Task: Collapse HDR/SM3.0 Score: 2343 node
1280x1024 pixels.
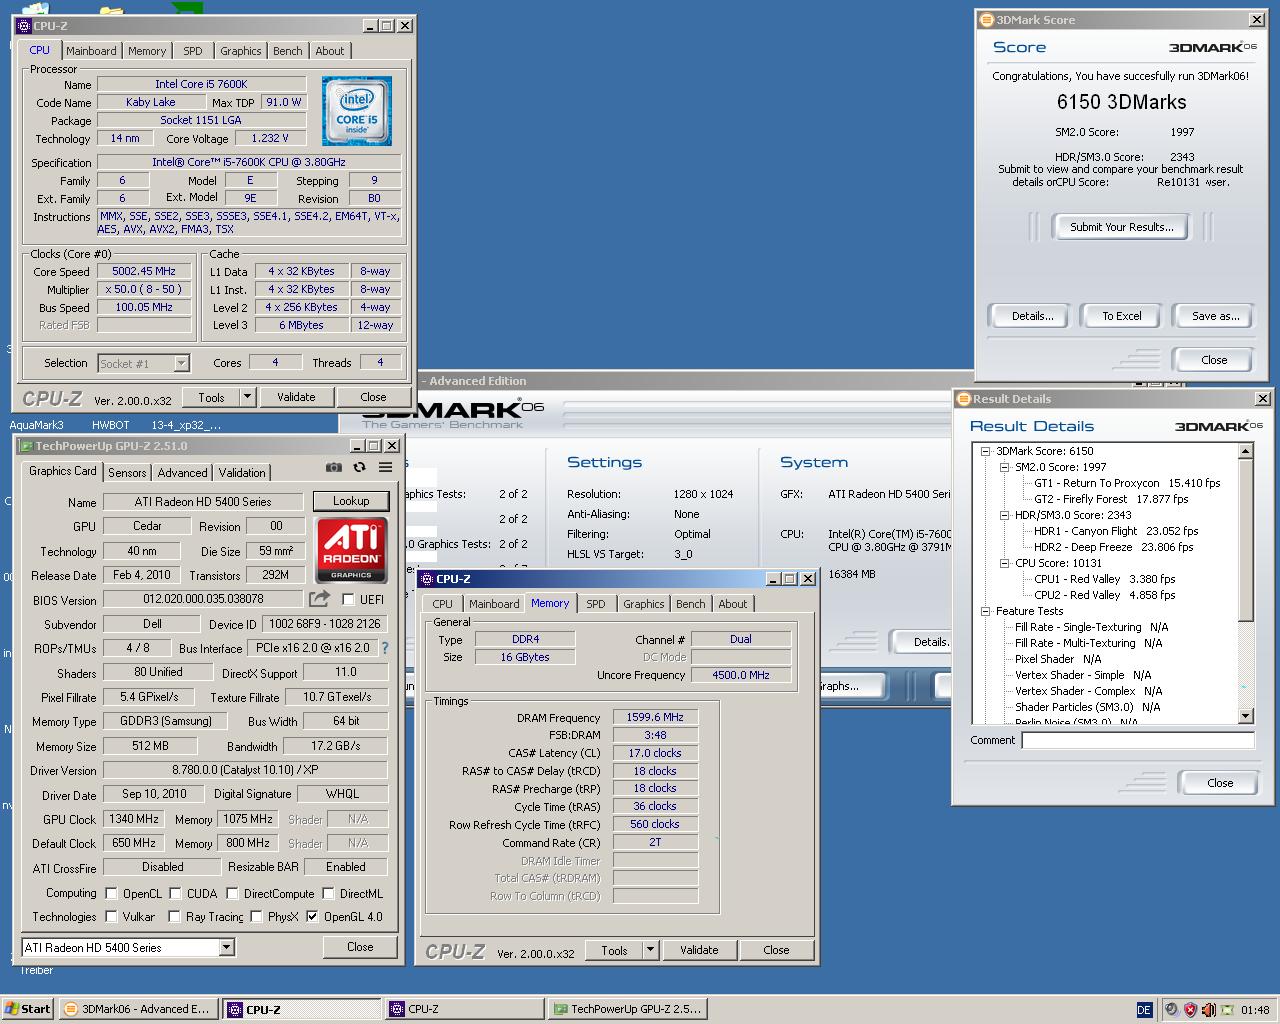Action: 1005,515
